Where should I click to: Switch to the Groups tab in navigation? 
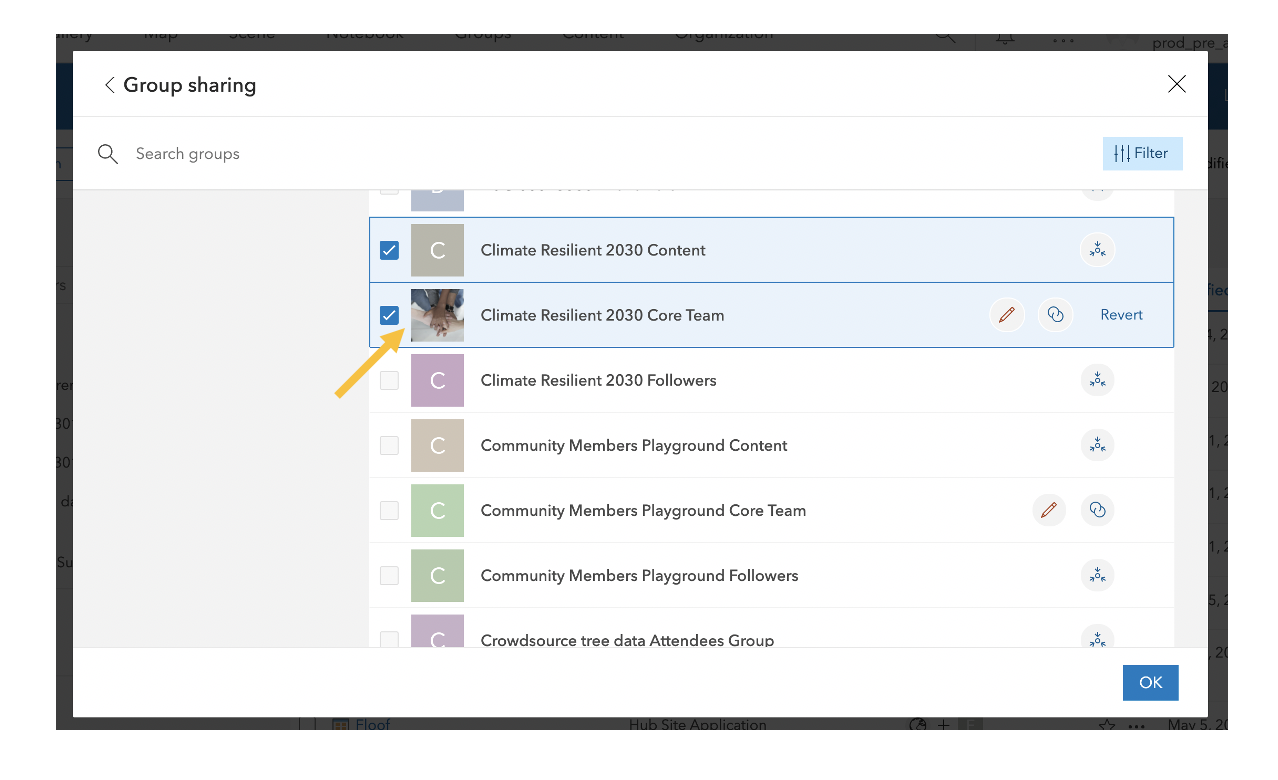coord(482,33)
